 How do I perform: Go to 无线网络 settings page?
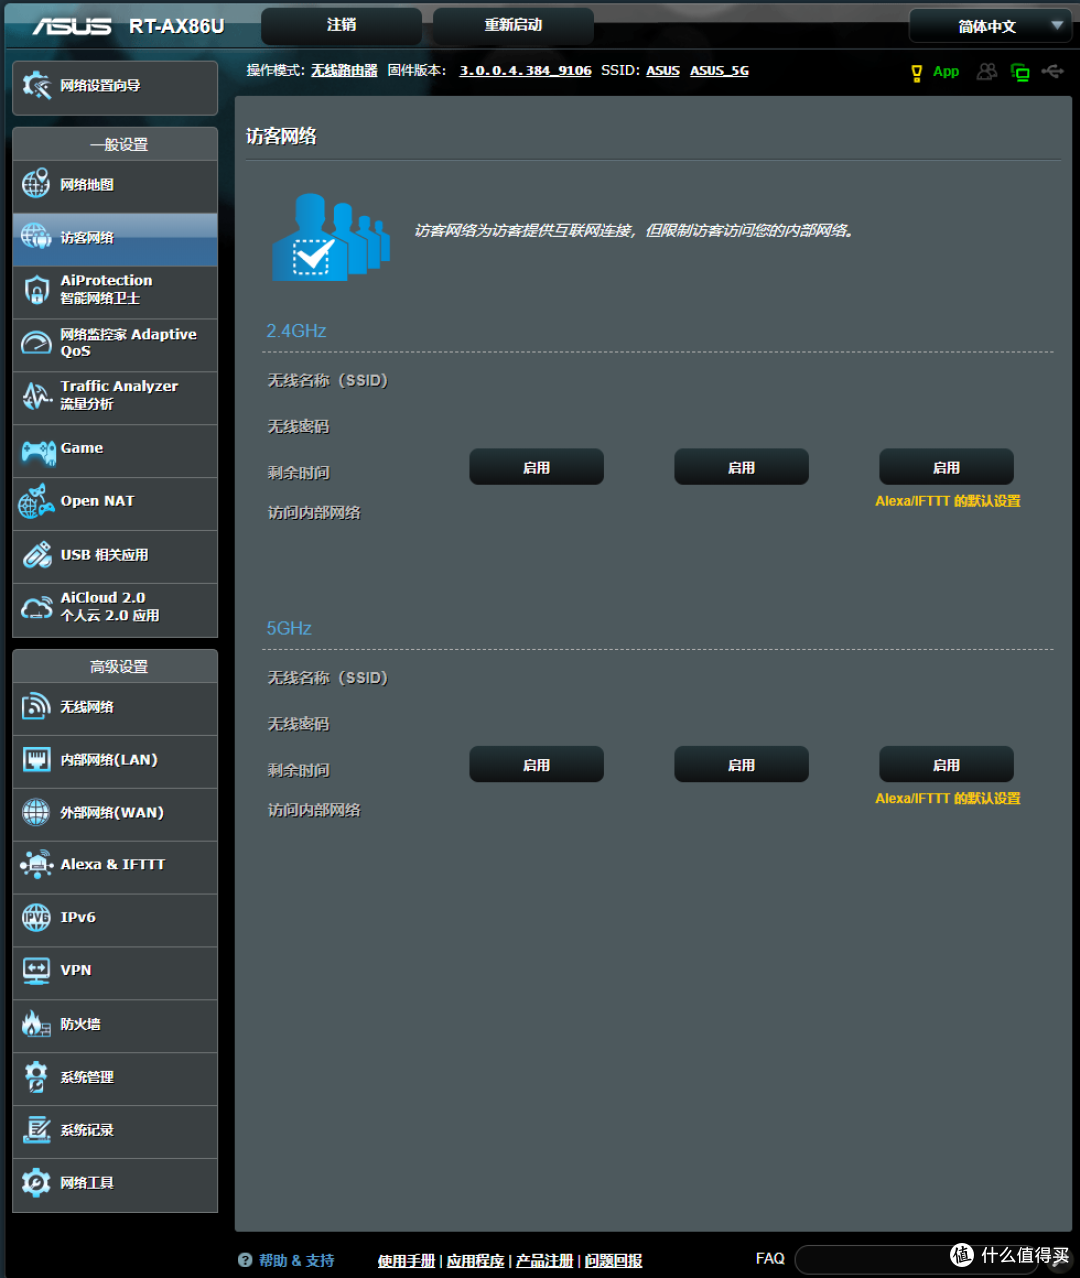(115, 707)
